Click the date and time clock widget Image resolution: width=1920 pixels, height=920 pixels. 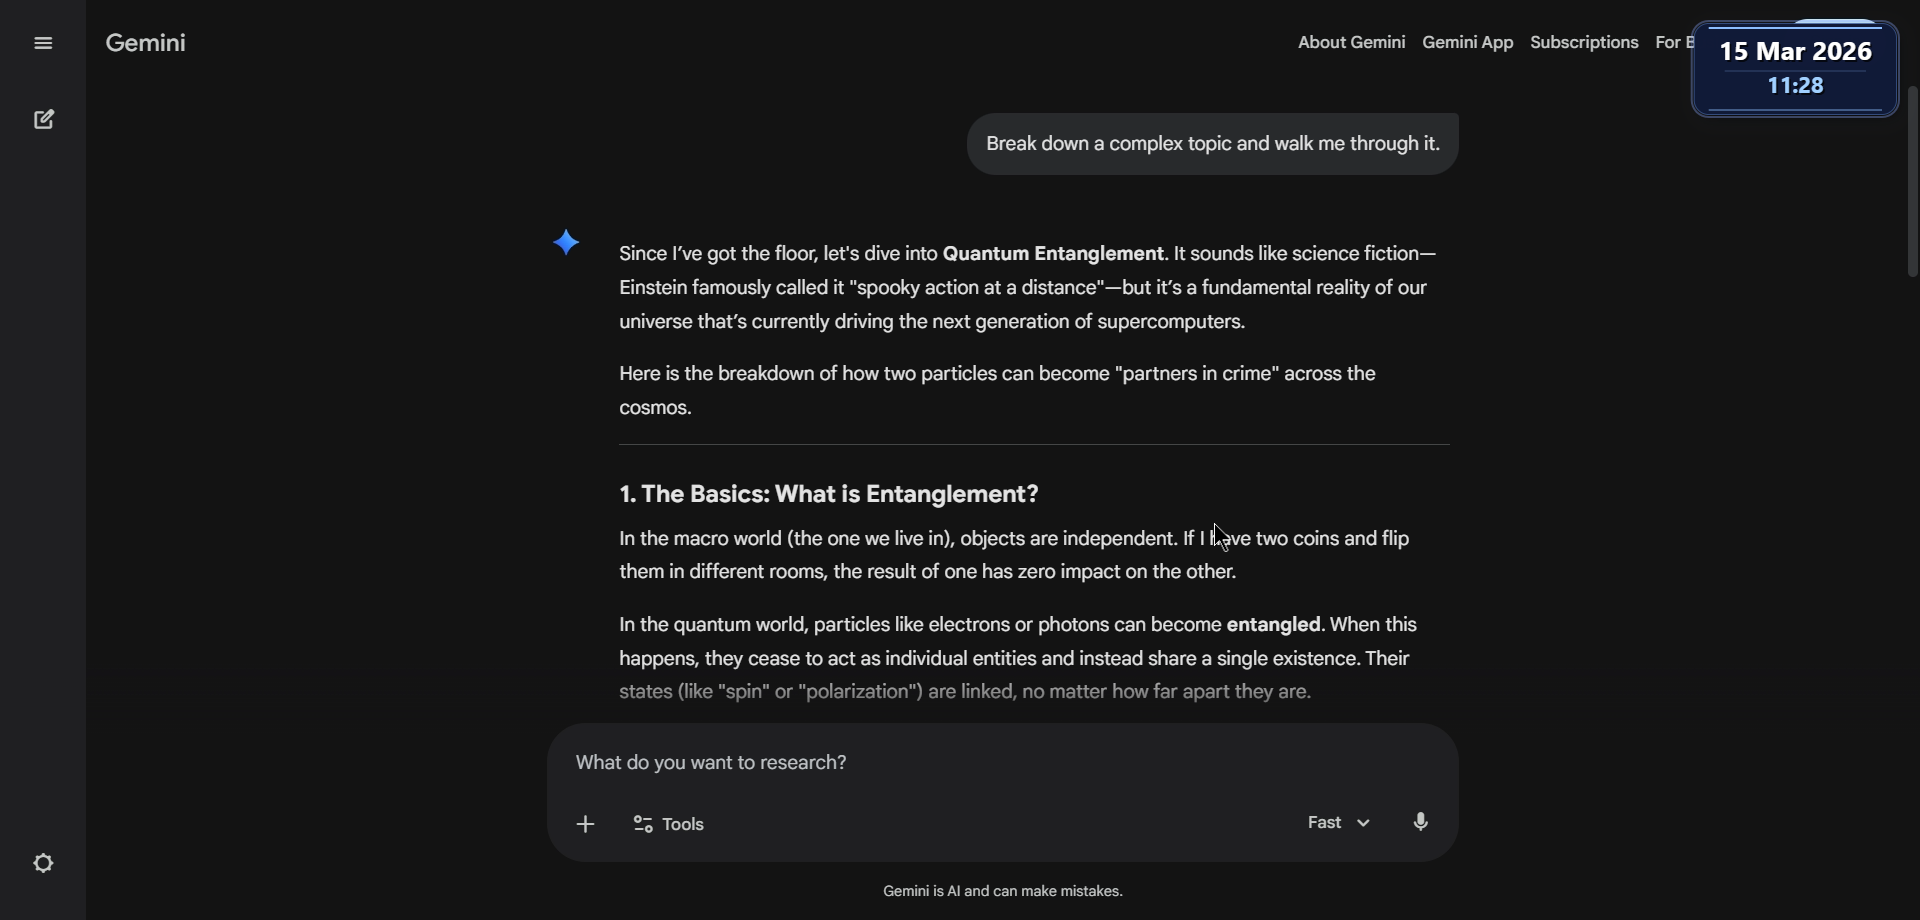pyautogui.click(x=1795, y=68)
